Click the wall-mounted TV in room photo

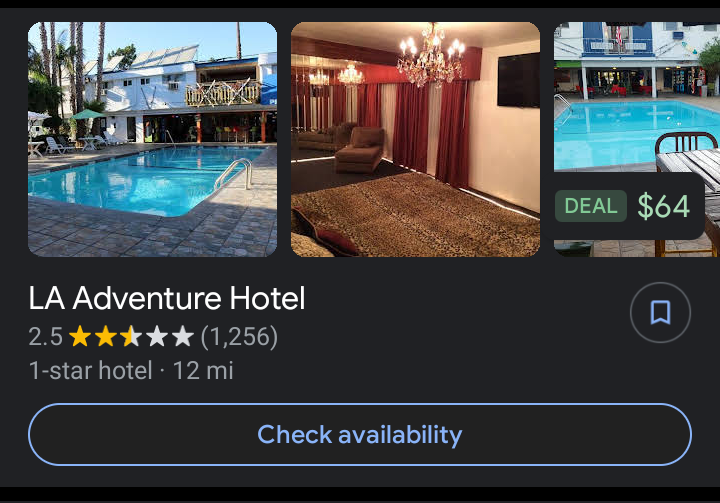518,80
